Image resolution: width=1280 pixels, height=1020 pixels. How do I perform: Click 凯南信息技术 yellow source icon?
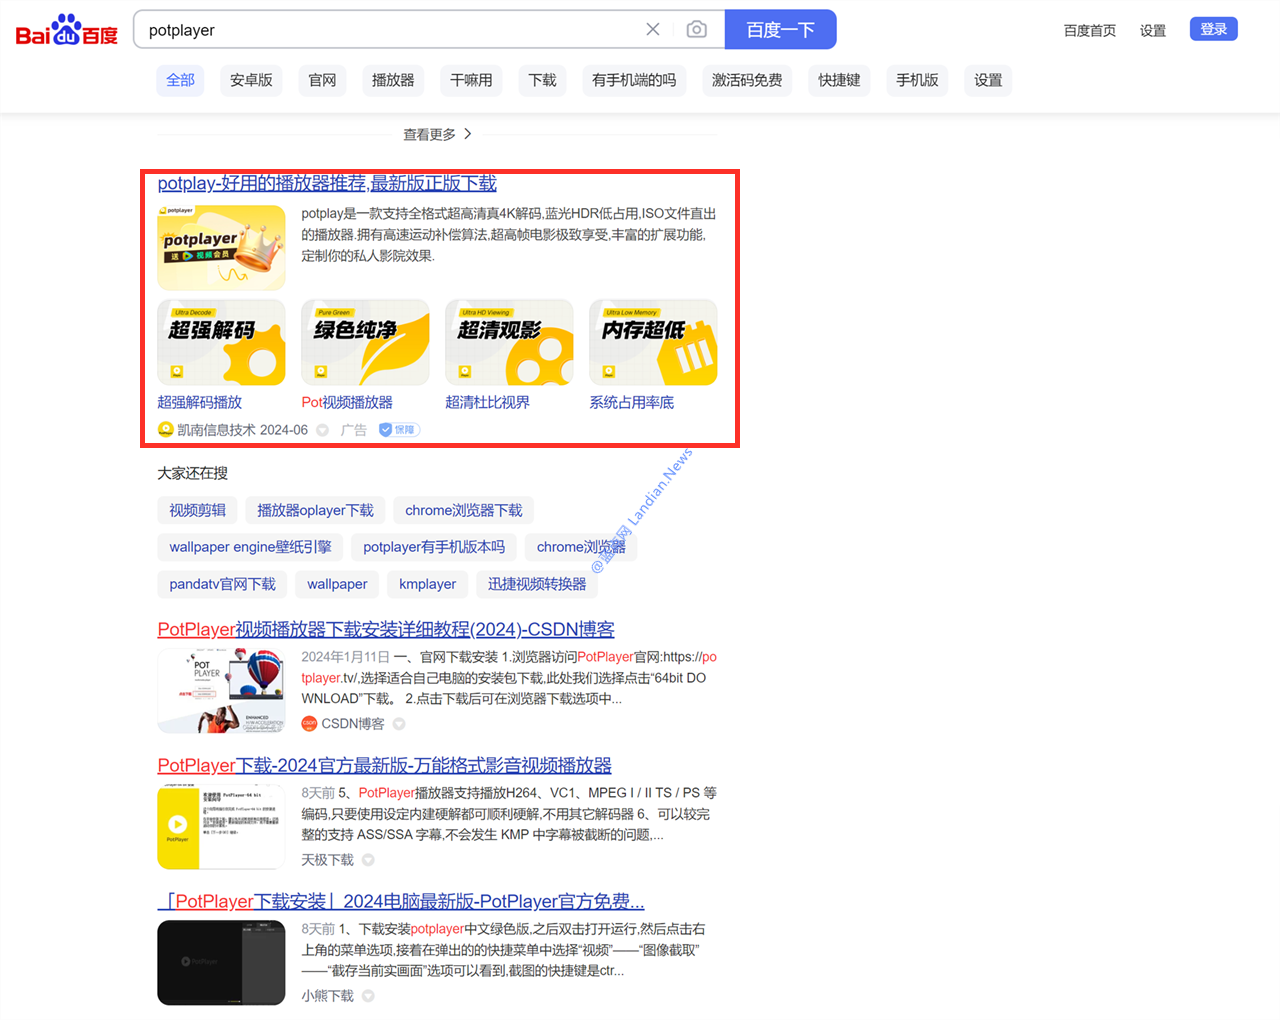coord(166,430)
